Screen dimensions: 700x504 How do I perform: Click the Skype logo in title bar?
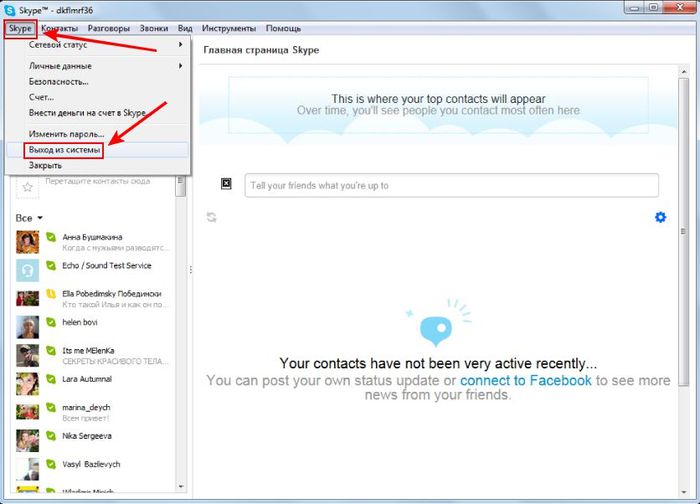pyautogui.click(x=9, y=10)
